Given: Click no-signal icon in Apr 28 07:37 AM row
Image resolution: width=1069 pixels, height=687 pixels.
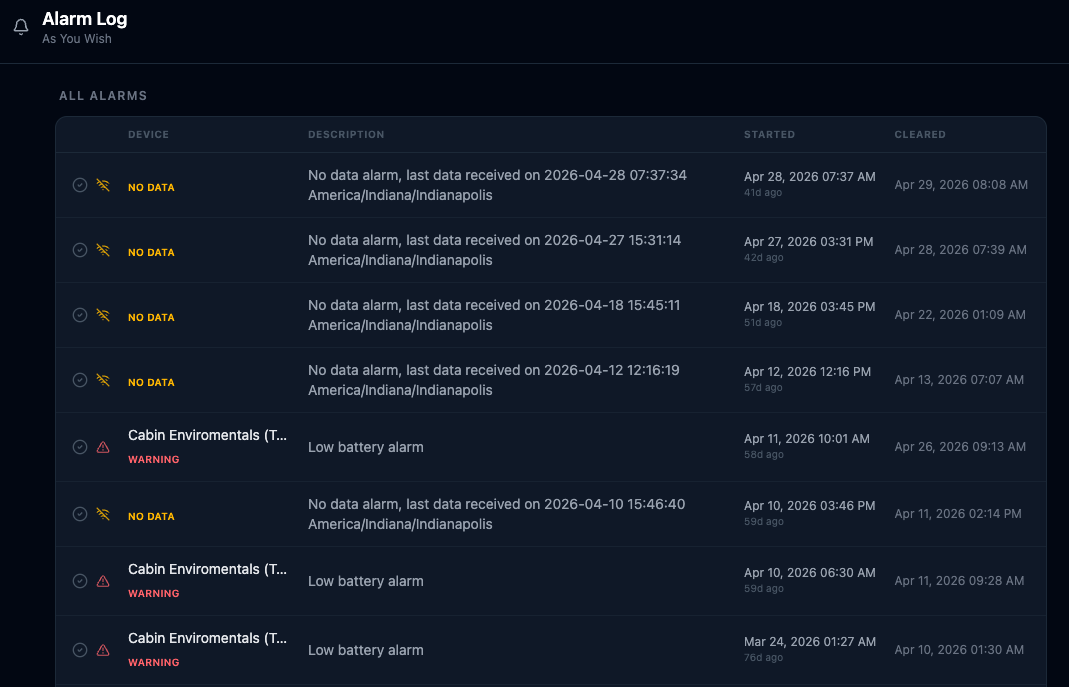Looking at the screenshot, I should (103, 185).
